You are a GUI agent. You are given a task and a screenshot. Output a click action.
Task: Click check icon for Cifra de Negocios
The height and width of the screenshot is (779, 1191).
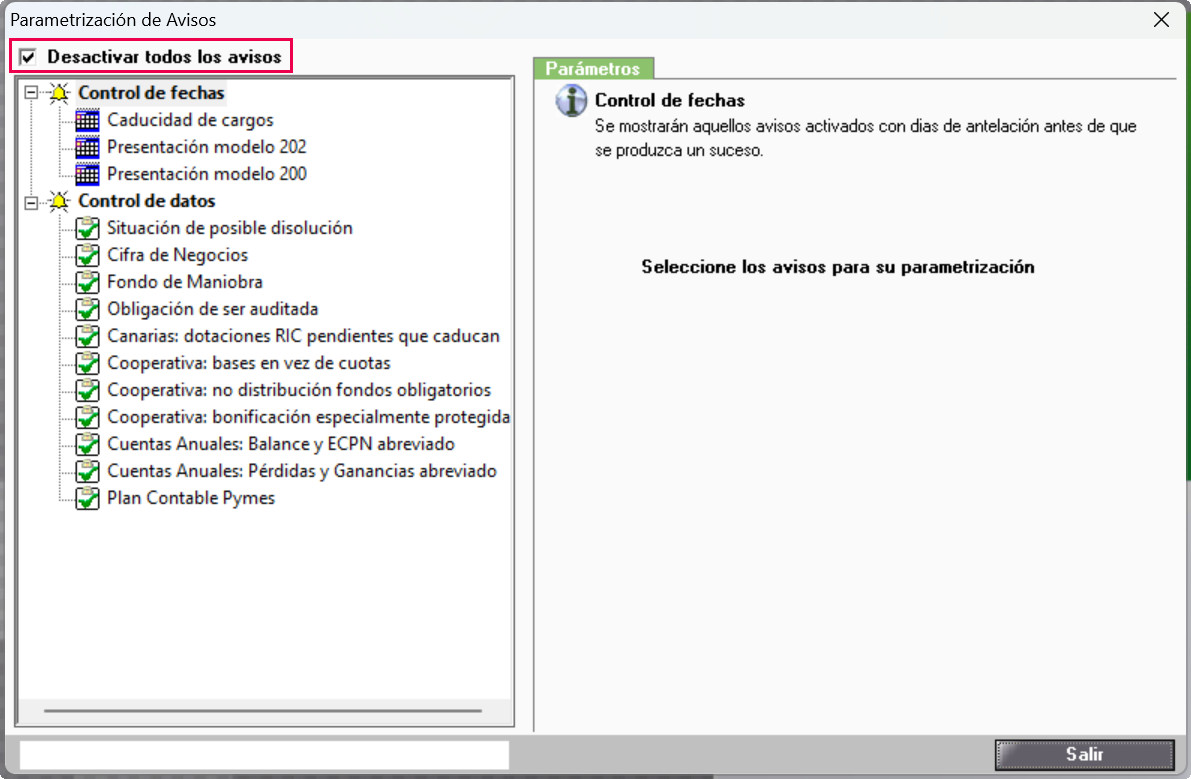[x=87, y=255]
